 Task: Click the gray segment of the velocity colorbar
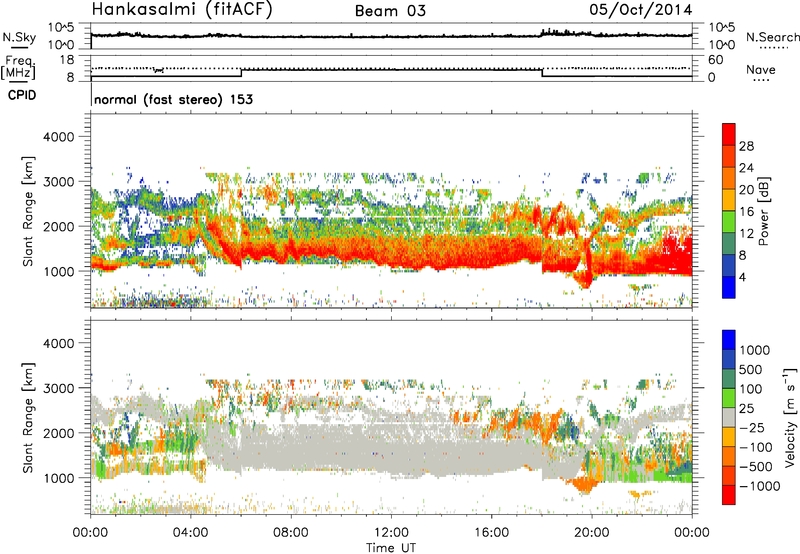coord(729,417)
